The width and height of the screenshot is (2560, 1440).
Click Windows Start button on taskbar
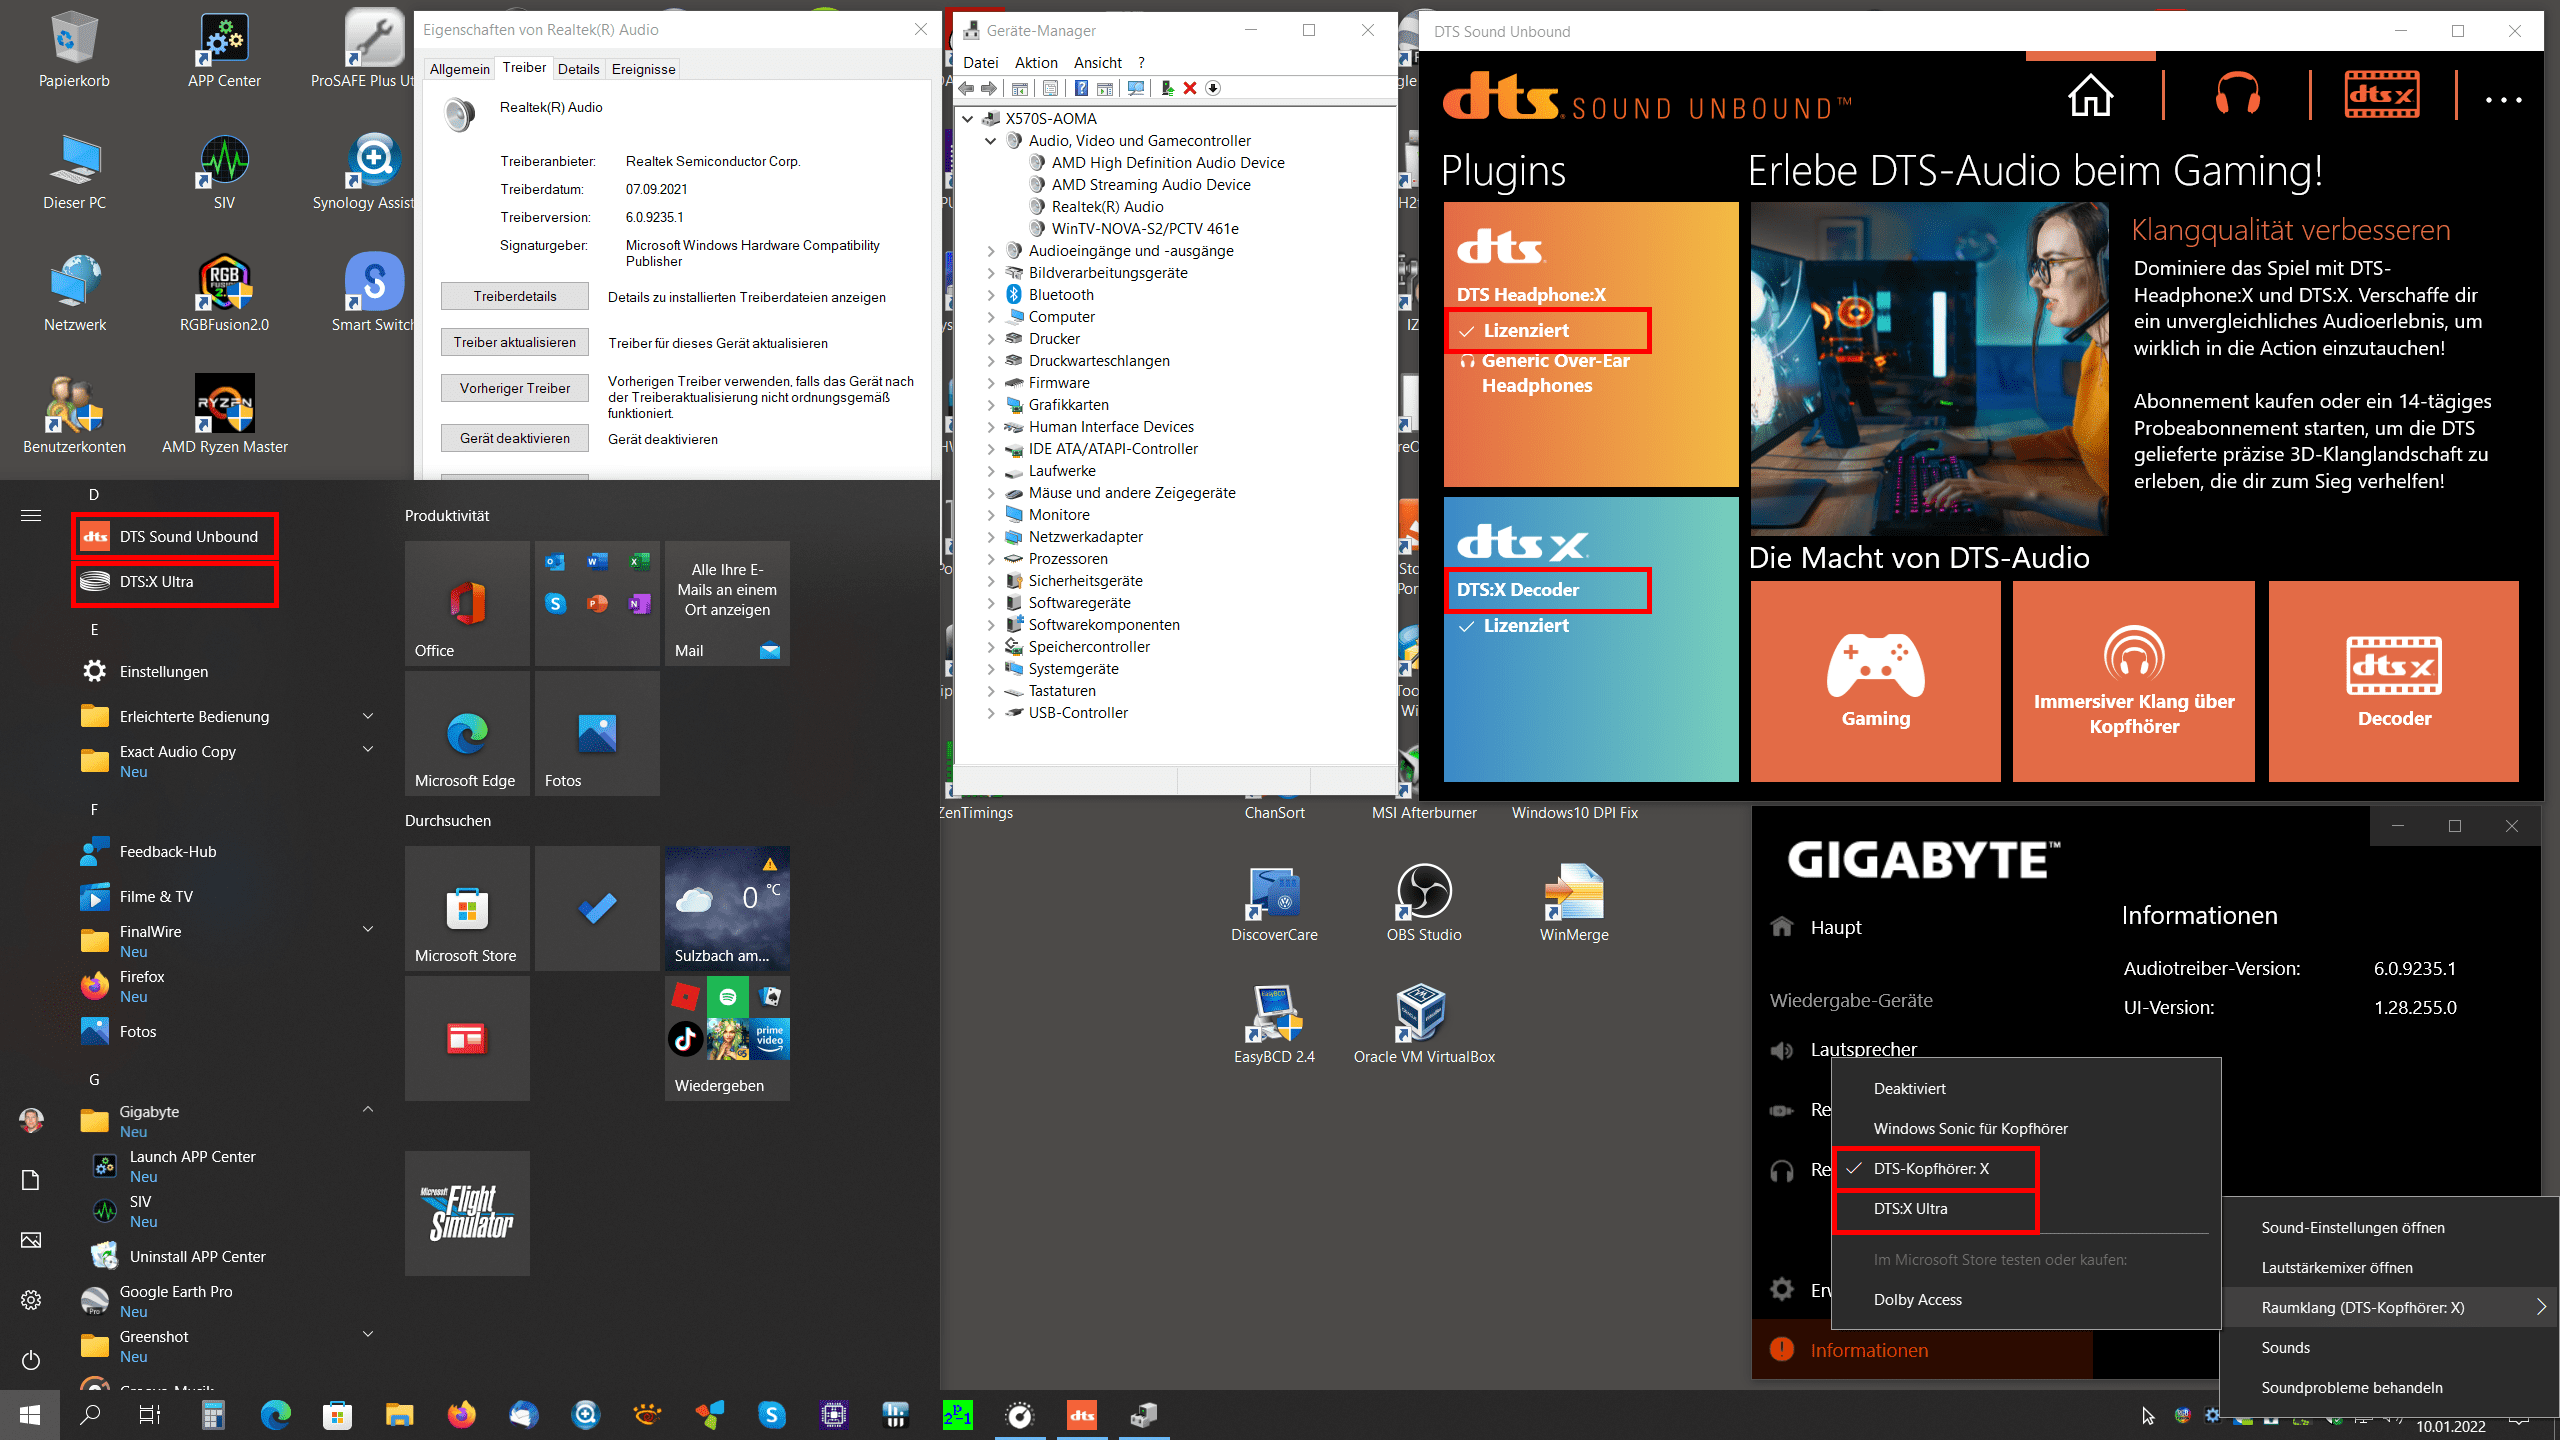pos(30,1415)
